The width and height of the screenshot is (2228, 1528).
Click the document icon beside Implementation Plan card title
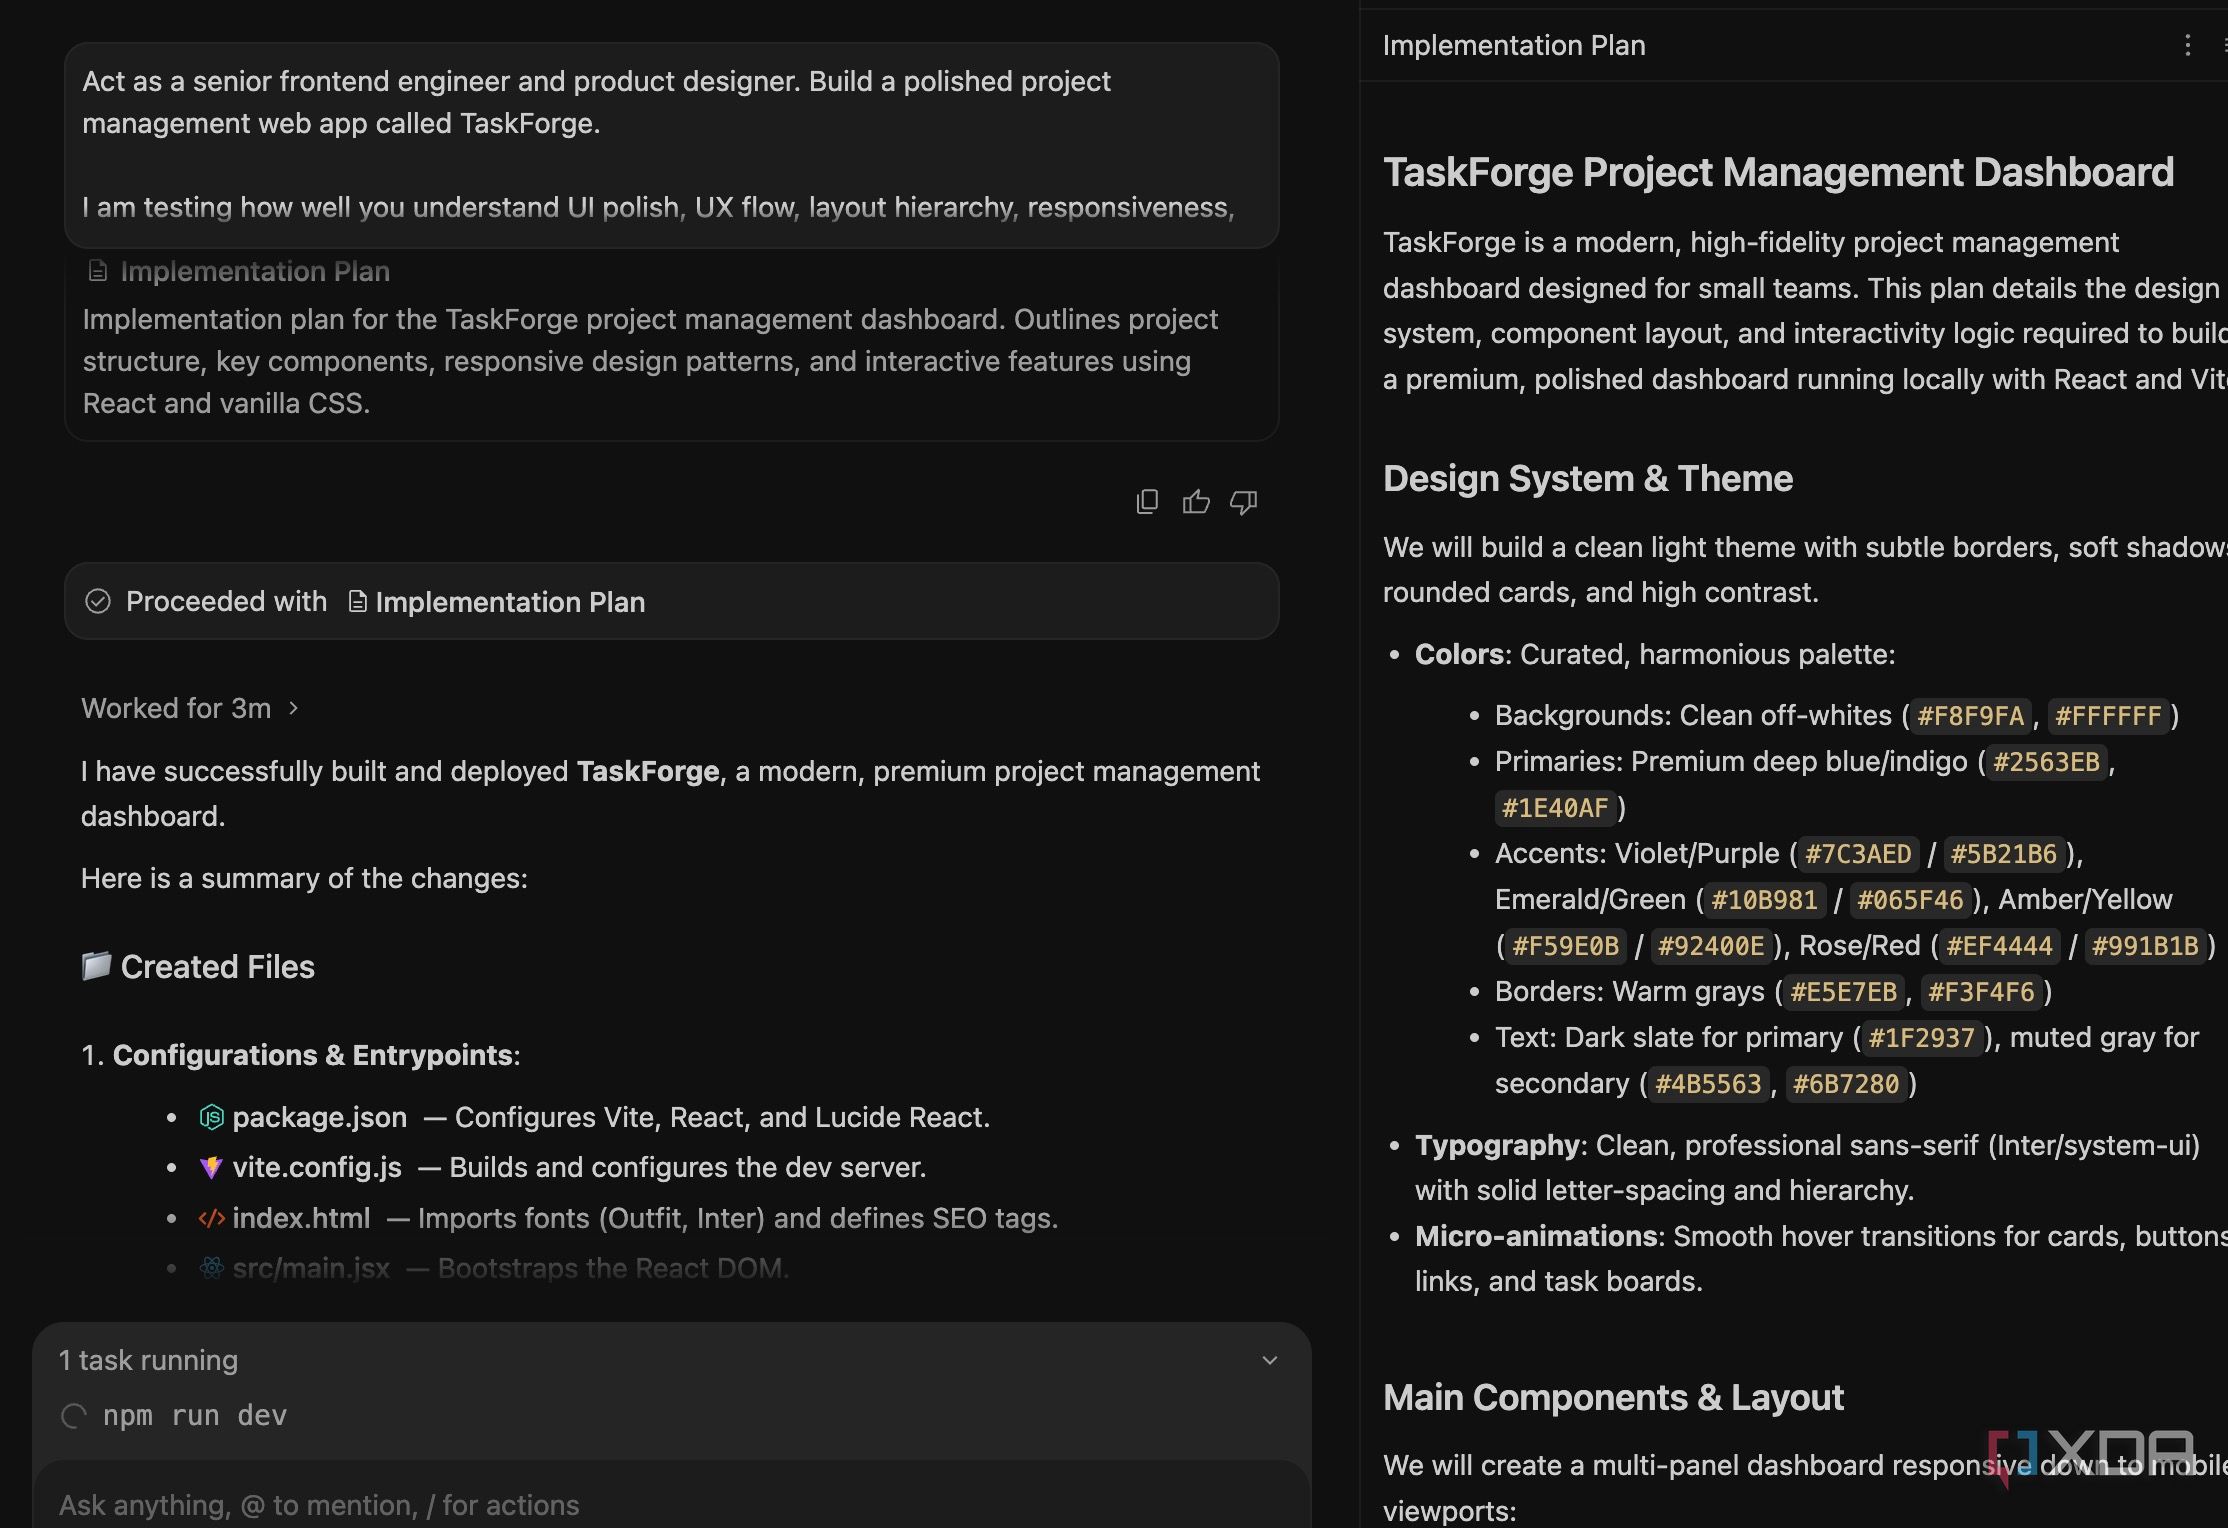pyautogui.click(x=97, y=271)
